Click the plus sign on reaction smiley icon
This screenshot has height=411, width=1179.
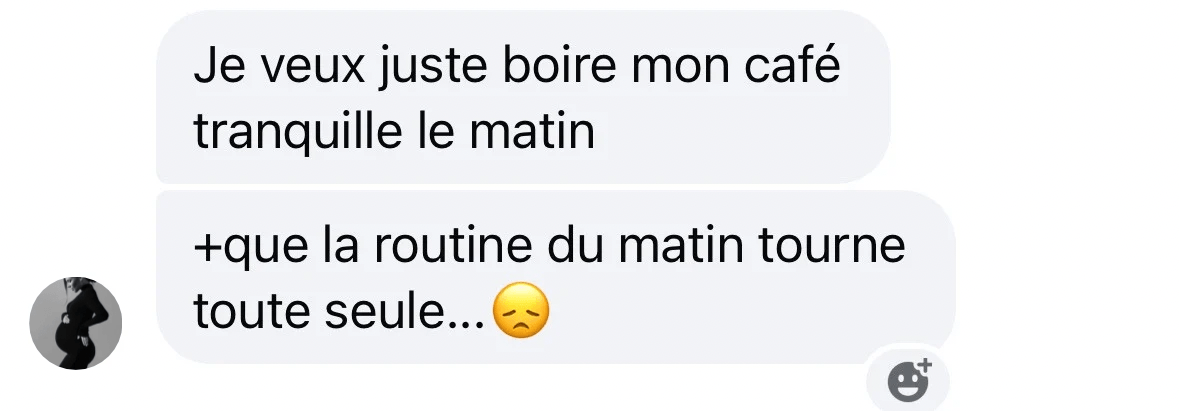[x=926, y=364]
